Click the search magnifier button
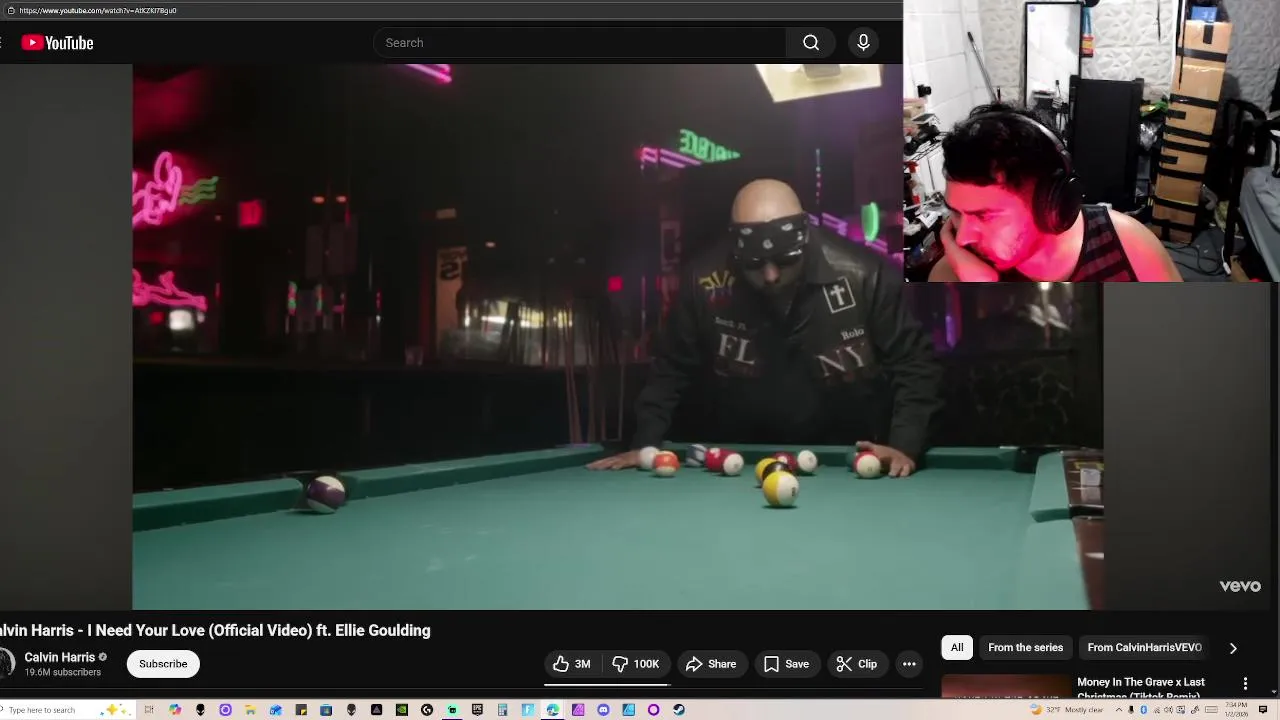1280x720 pixels. [x=811, y=43]
